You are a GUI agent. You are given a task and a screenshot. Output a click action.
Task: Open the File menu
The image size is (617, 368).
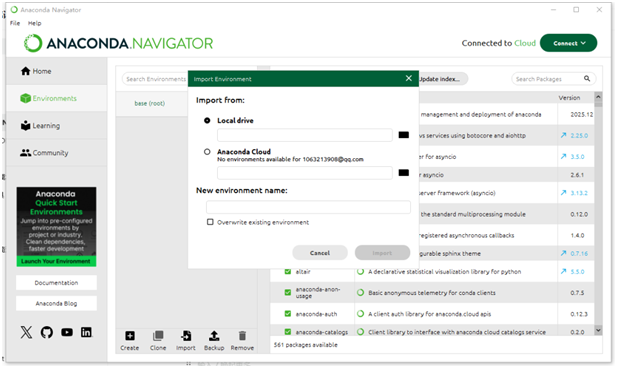click(x=15, y=23)
